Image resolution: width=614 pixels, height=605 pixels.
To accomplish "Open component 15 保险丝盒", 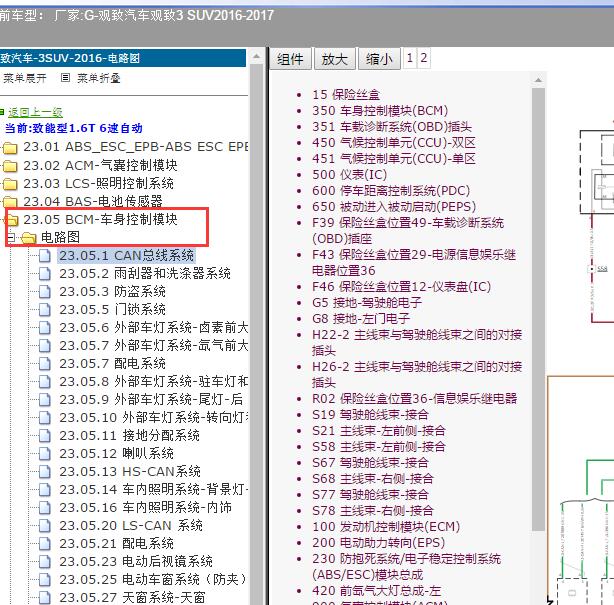I will click(x=346, y=95).
